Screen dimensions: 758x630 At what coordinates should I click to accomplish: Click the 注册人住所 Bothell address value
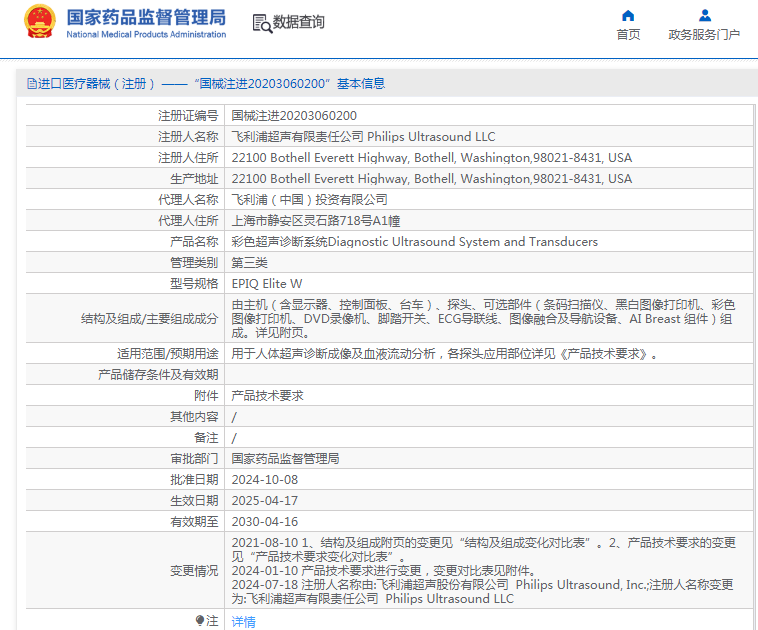pos(432,158)
